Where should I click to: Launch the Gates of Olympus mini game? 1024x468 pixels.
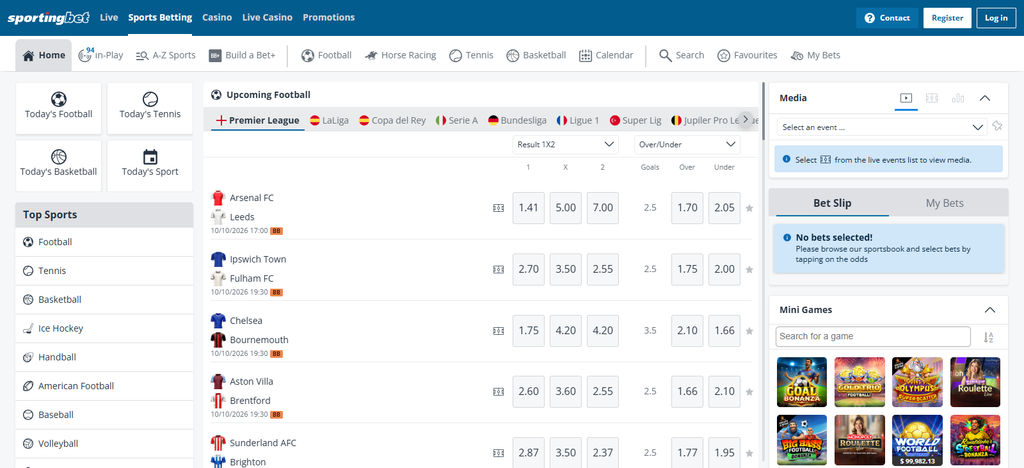click(x=918, y=382)
